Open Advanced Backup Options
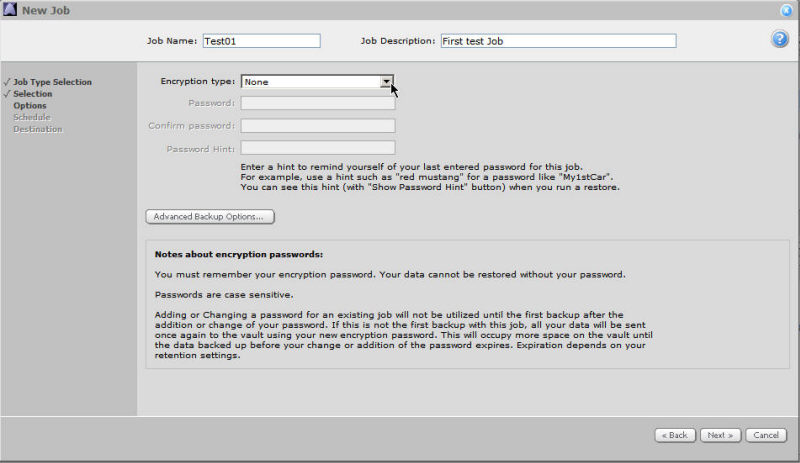800x463 pixels. pyautogui.click(x=210, y=216)
